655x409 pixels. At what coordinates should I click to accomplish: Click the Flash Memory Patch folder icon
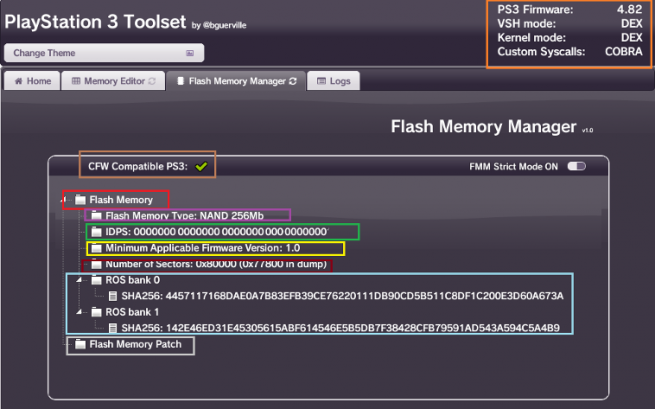coord(80,344)
